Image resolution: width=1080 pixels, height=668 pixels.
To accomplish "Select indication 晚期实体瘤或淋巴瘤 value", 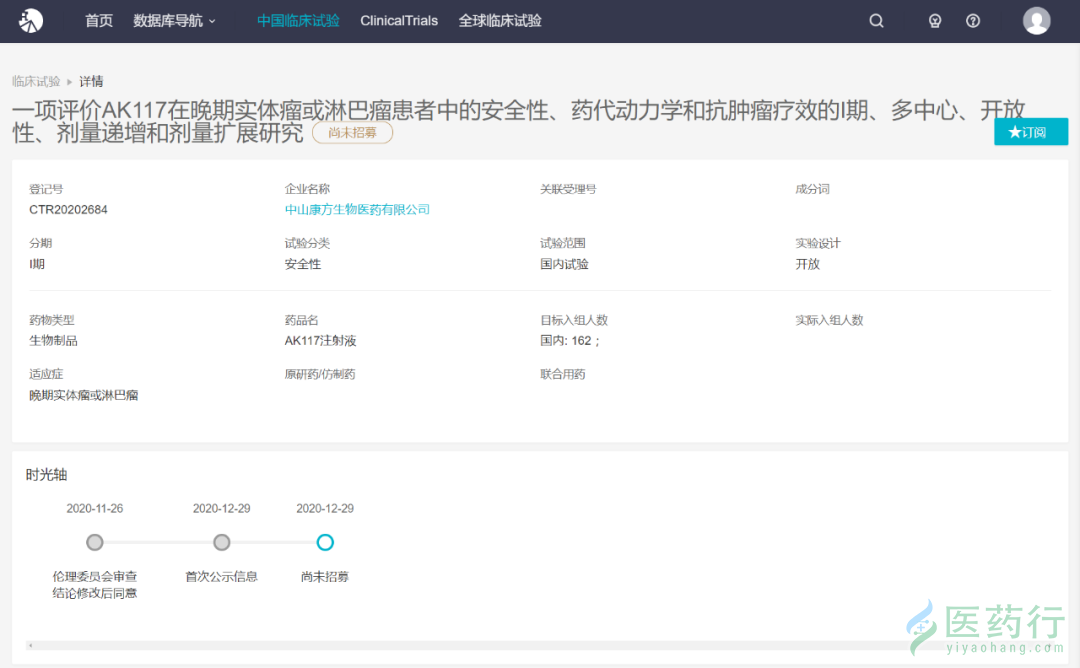I will point(83,395).
